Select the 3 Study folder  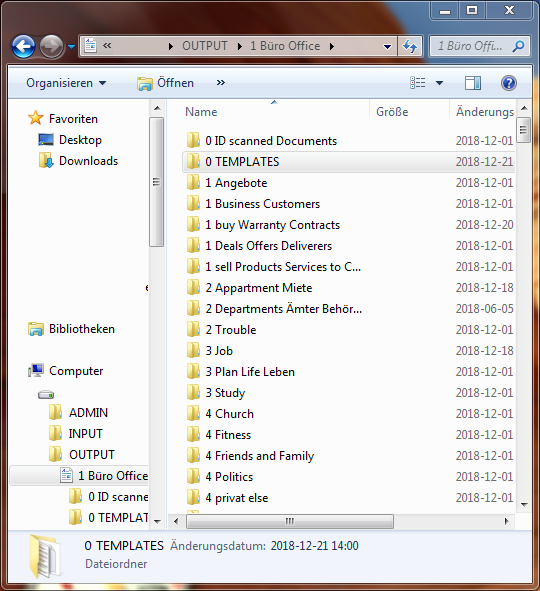point(225,393)
